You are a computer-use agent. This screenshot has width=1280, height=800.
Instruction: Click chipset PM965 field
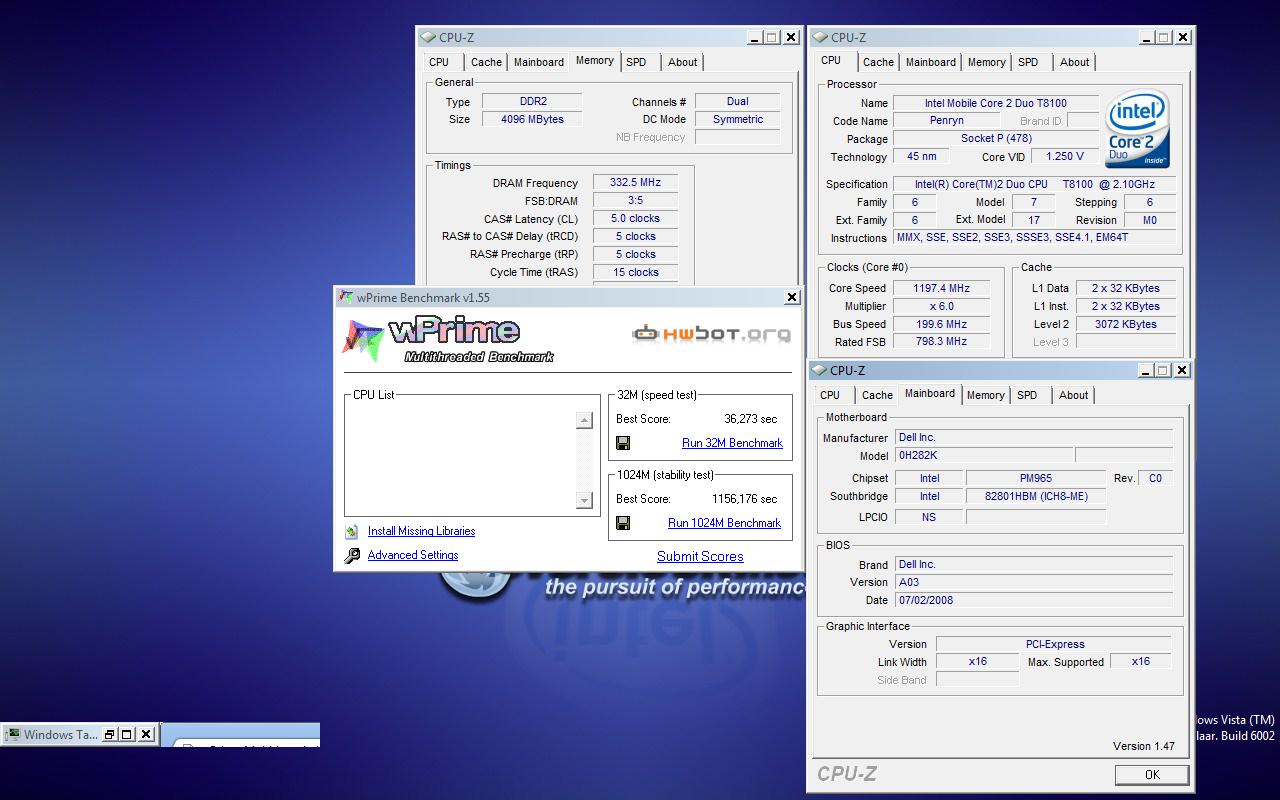[1035, 478]
